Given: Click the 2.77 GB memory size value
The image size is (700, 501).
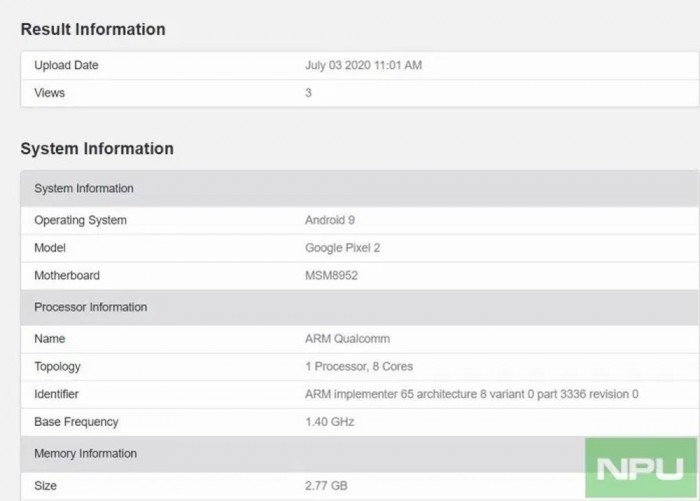Looking at the screenshot, I should pyautogui.click(x=326, y=486).
